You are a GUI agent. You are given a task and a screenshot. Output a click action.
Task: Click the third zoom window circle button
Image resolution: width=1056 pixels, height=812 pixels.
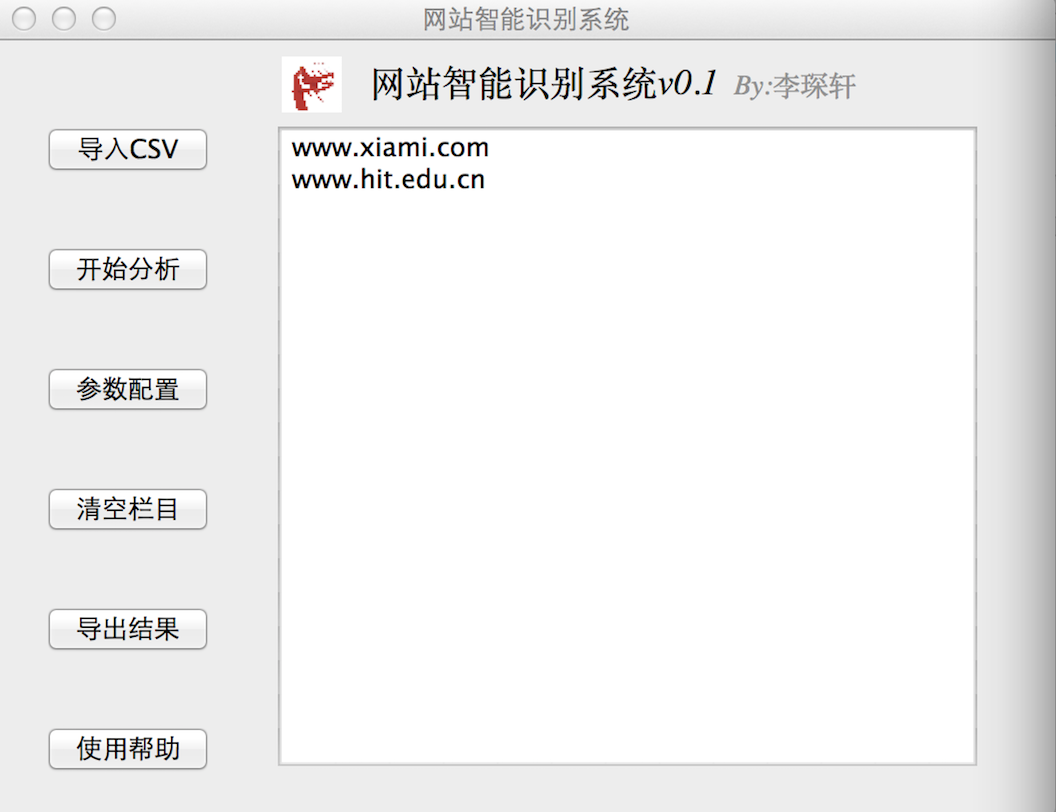104,19
